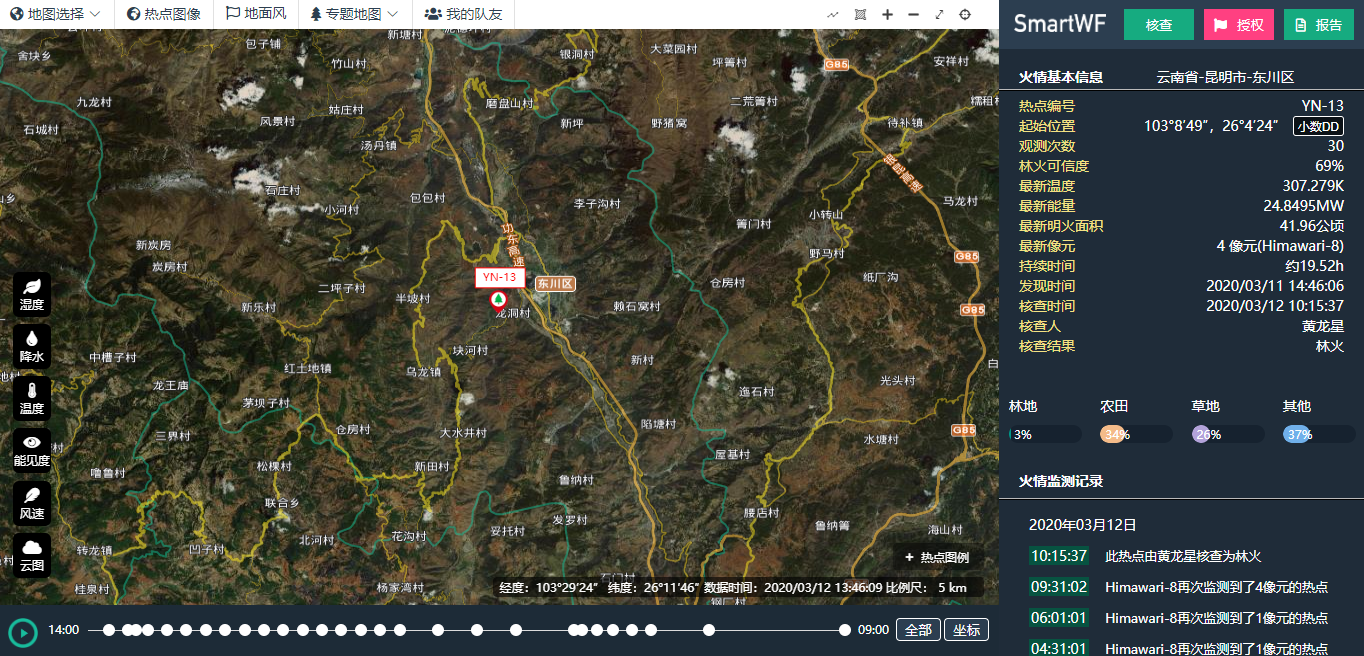Viewport: 1364px width, 656px height.
Task: Enable the 温度 temperature overlay
Action: (x=32, y=397)
